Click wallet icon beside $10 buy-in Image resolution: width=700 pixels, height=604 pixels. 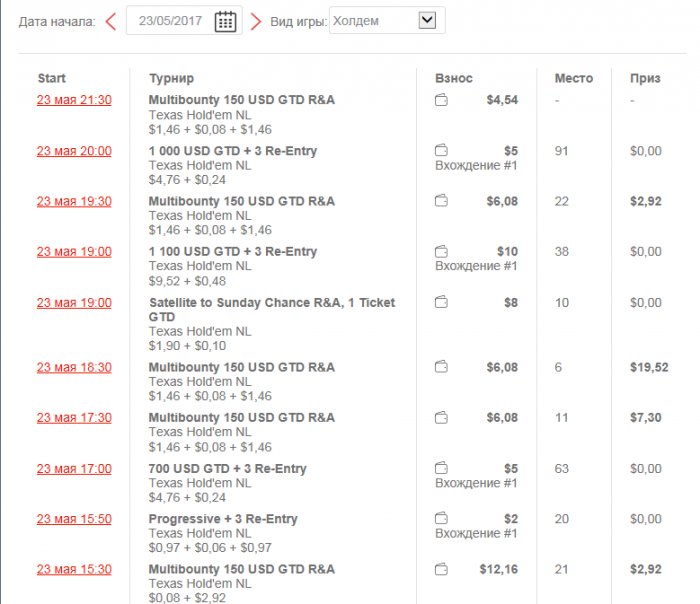click(441, 251)
